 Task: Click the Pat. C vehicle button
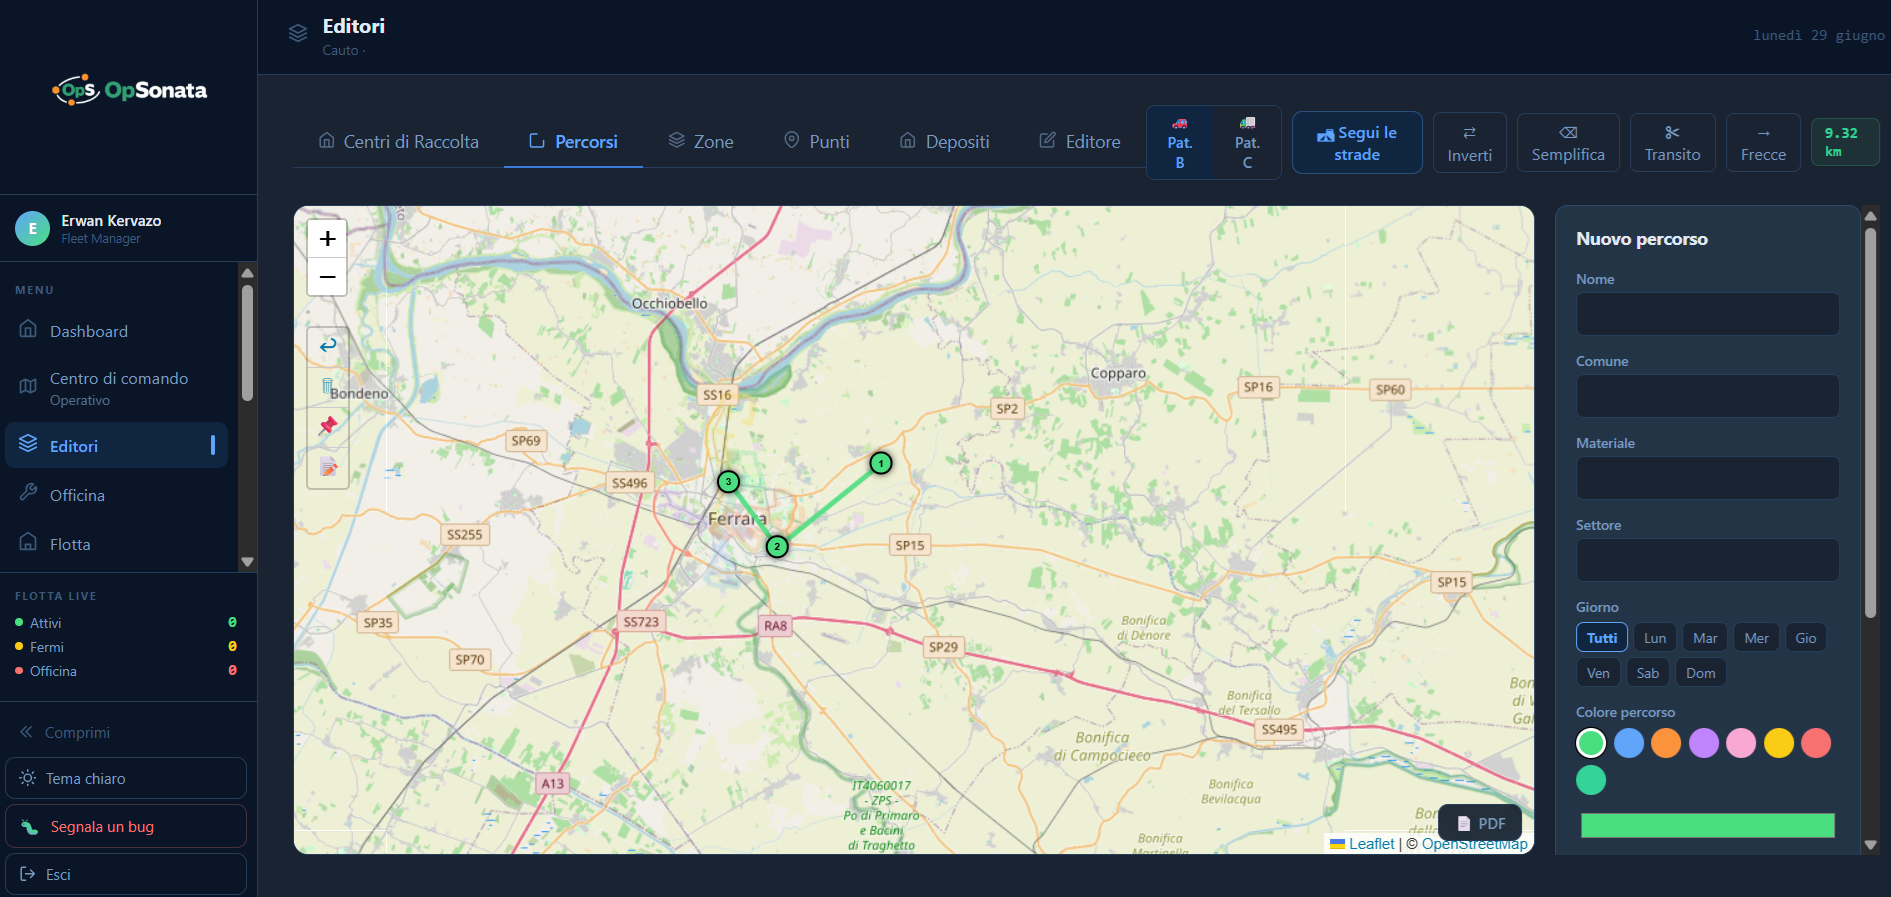pos(1247,143)
